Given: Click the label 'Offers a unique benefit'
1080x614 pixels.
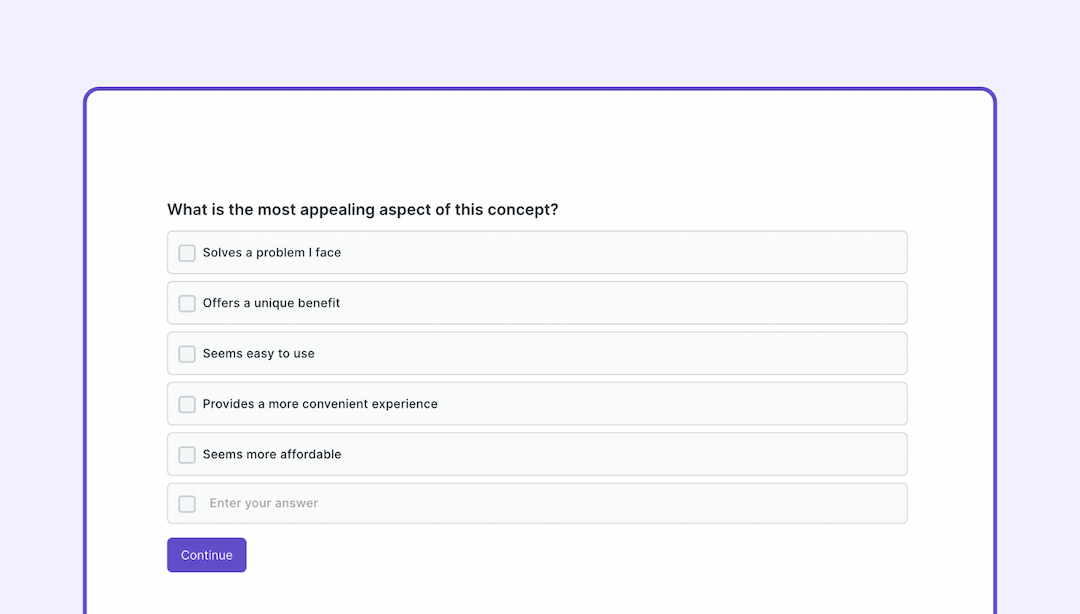Looking at the screenshot, I should (x=270, y=302).
